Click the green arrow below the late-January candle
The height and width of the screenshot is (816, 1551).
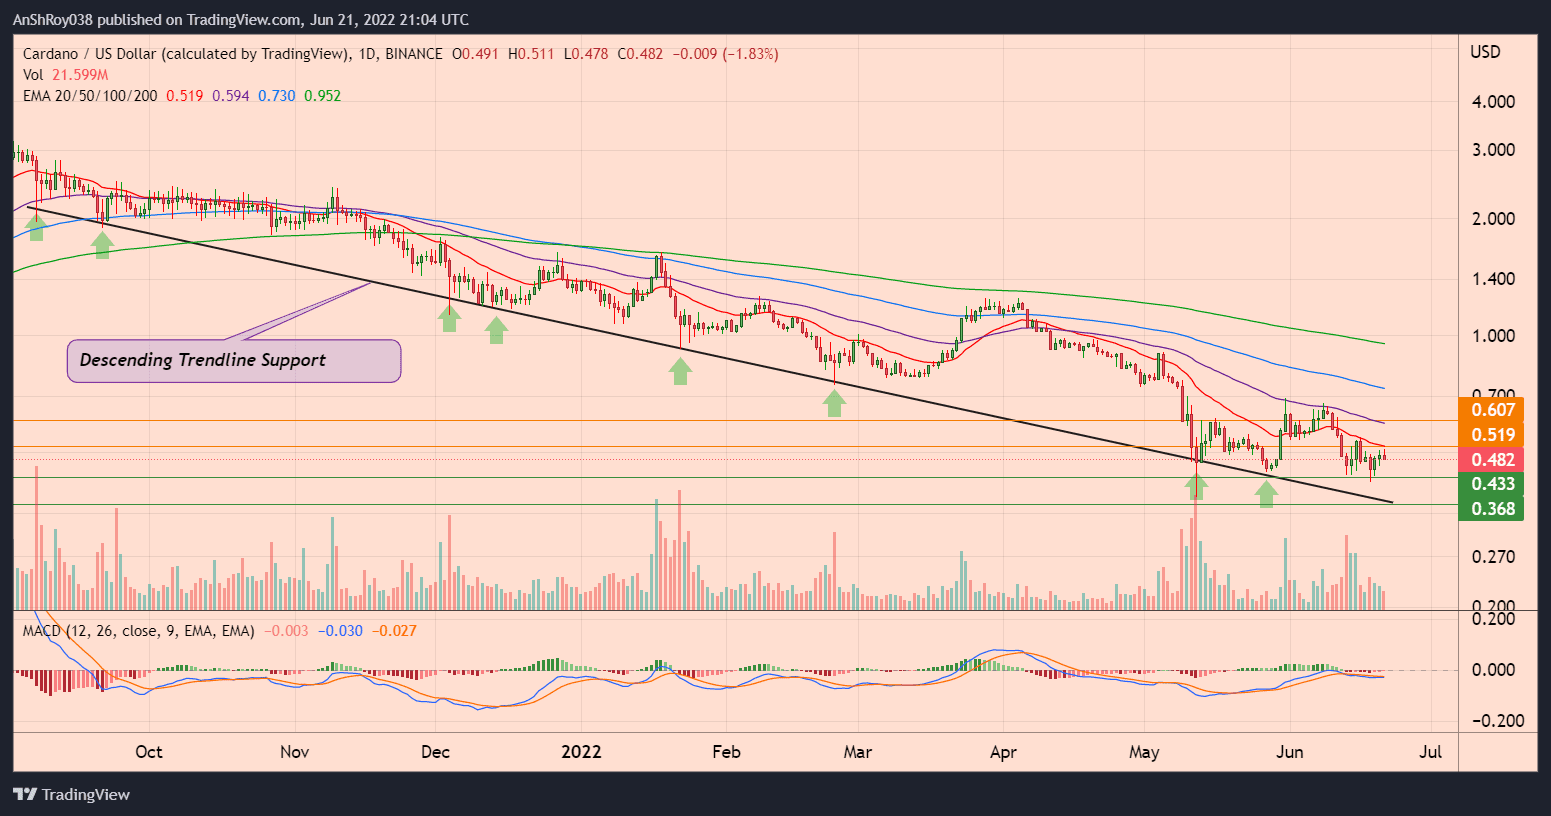tap(679, 372)
